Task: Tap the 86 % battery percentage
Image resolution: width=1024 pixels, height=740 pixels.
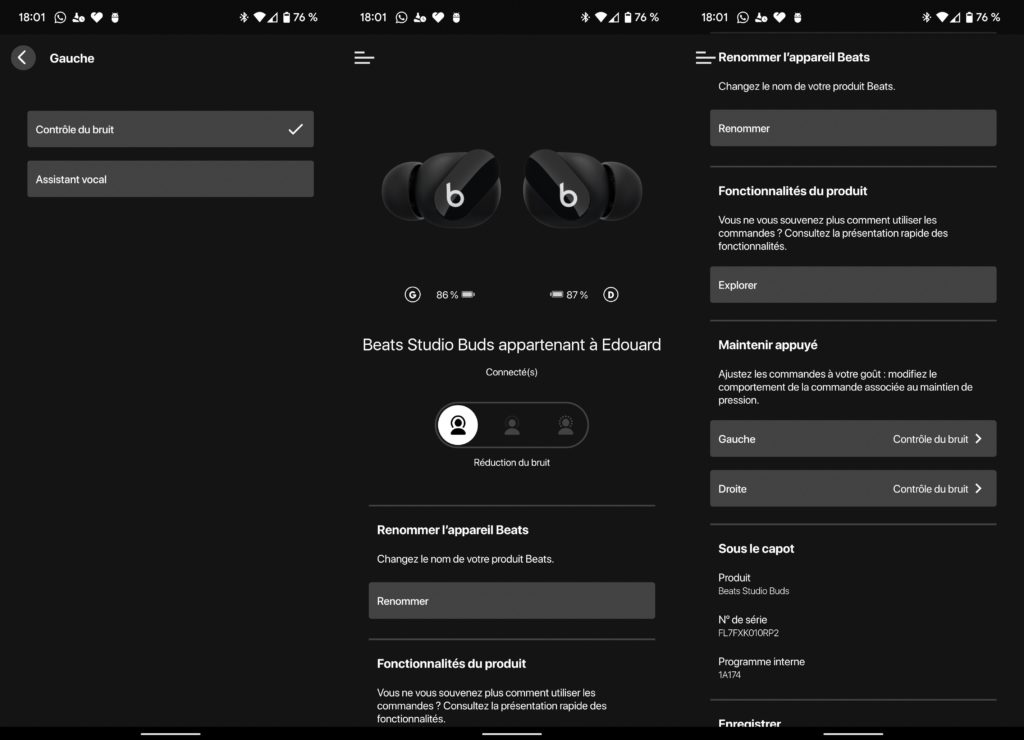Action: pos(447,295)
